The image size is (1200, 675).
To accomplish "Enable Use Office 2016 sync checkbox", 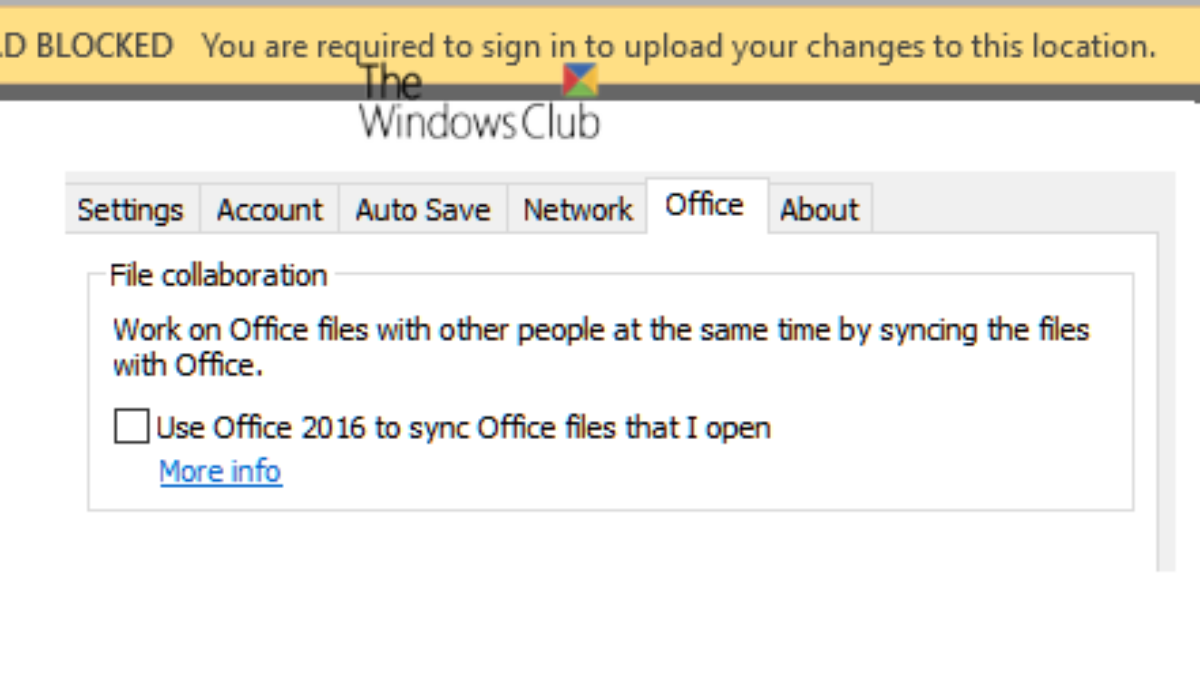I will [x=131, y=427].
